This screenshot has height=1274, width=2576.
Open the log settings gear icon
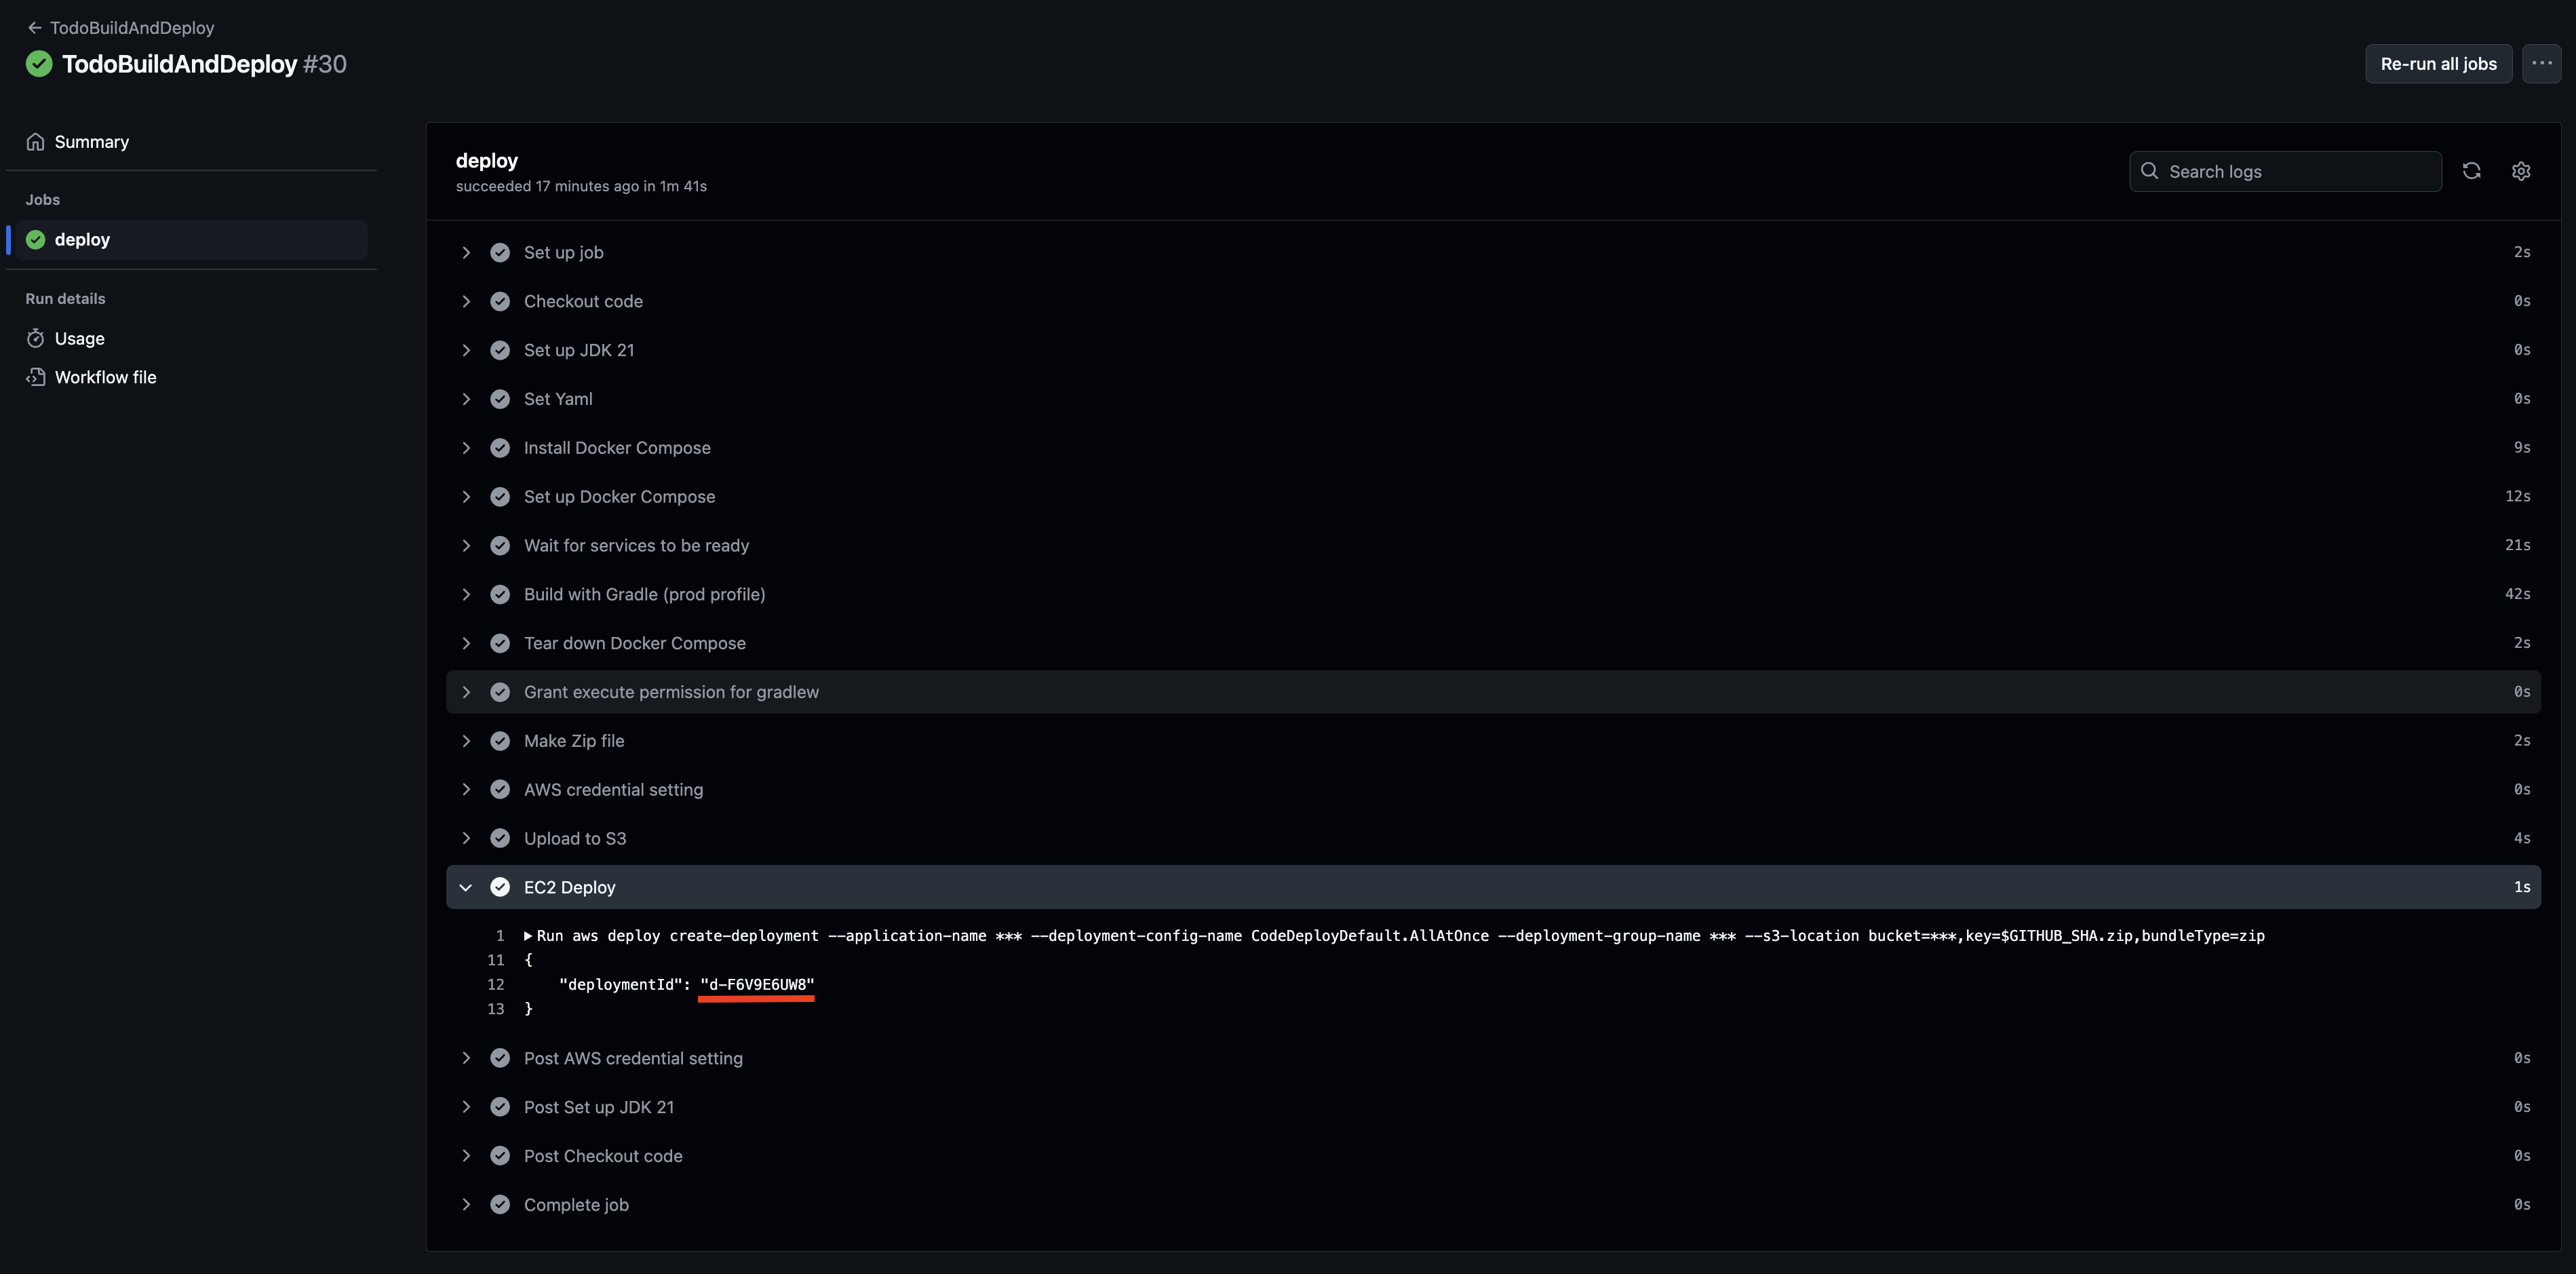(x=2520, y=171)
